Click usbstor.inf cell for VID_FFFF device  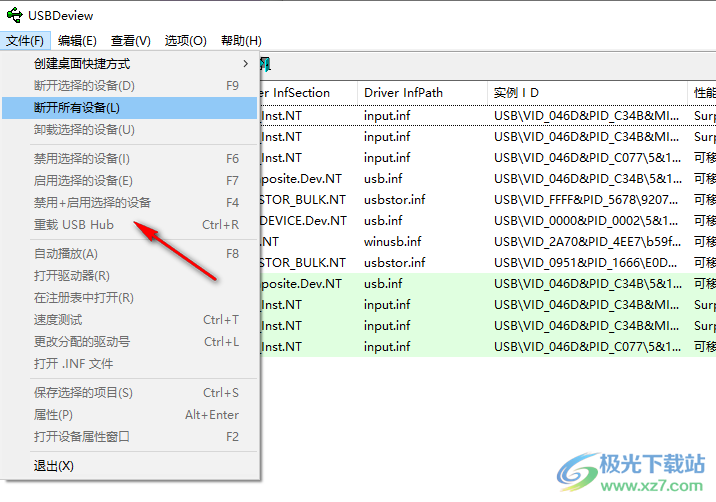tap(395, 200)
